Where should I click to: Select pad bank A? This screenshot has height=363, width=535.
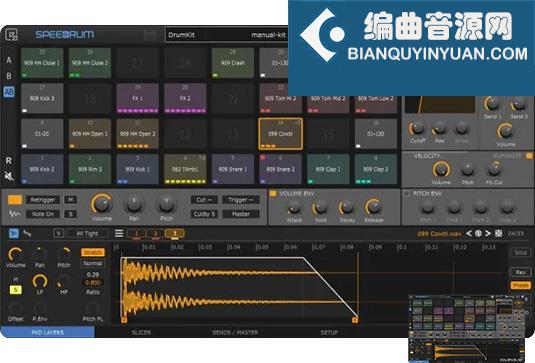click(9, 60)
